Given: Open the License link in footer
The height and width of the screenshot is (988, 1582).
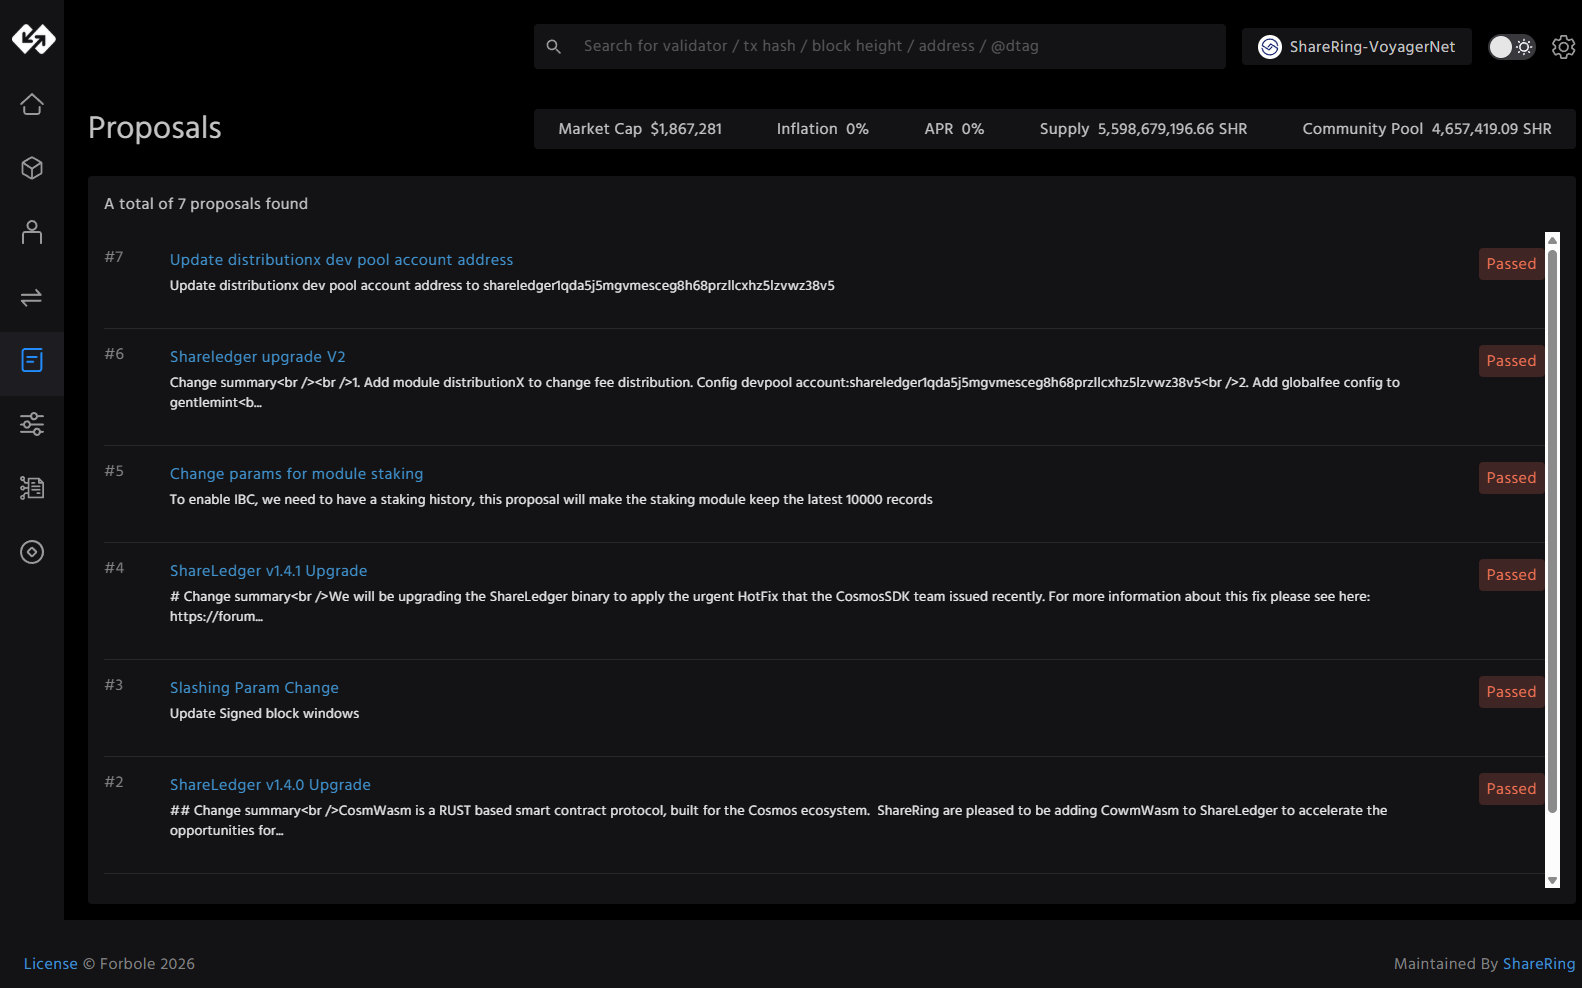Looking at the screenshot, I should point(50,964).
